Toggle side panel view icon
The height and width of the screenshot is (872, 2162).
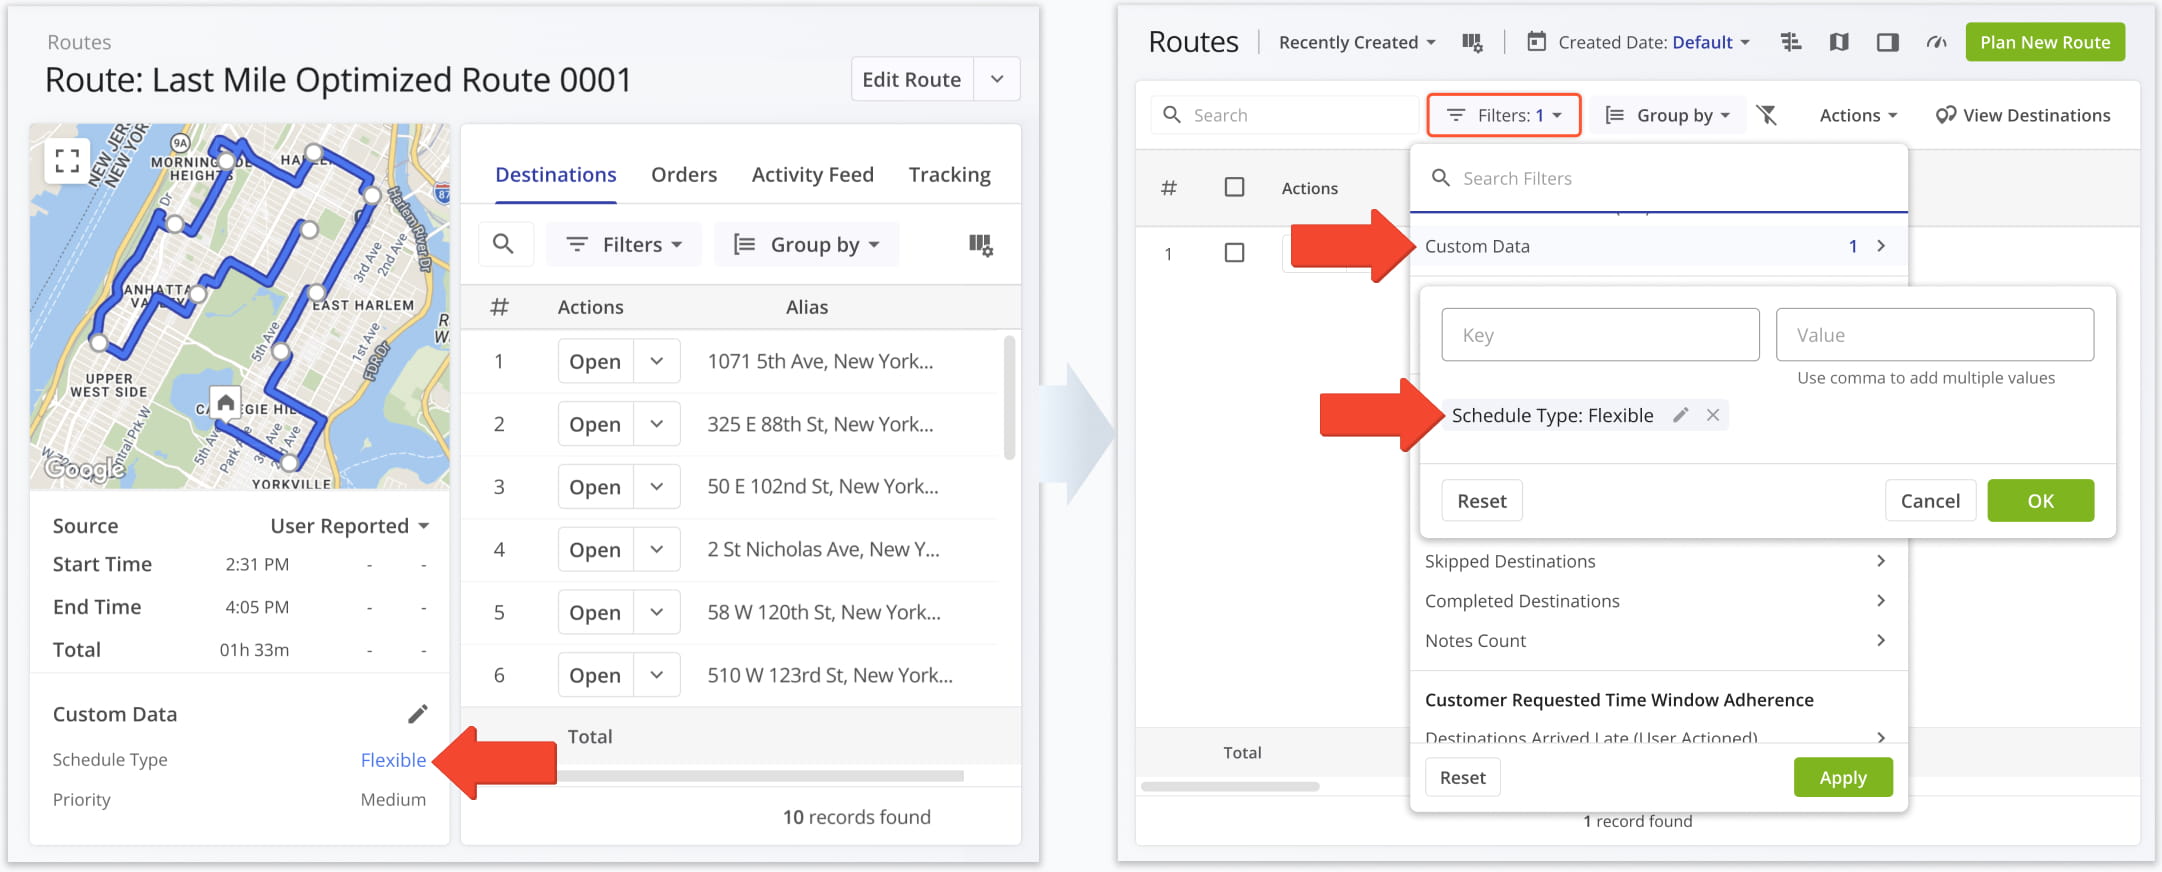[1888, 42]
